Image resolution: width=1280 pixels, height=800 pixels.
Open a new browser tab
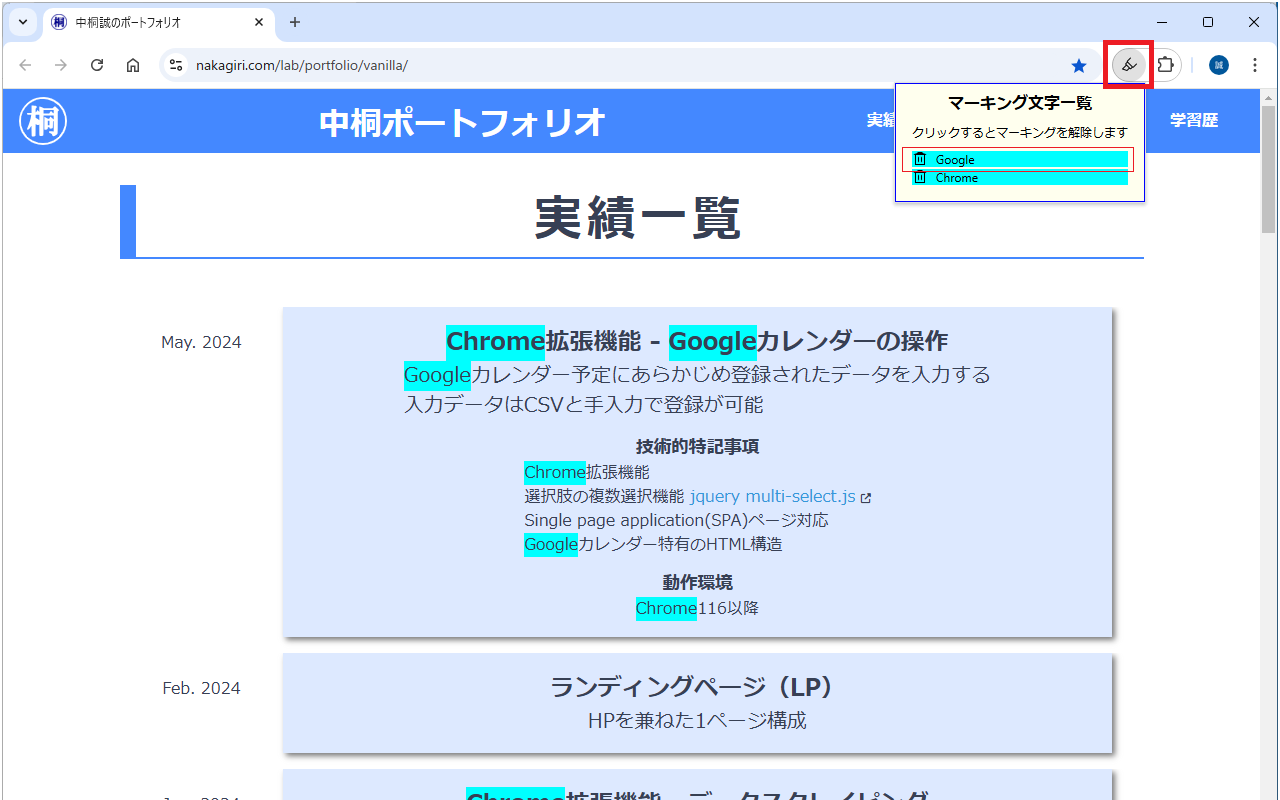coord(295,22)
